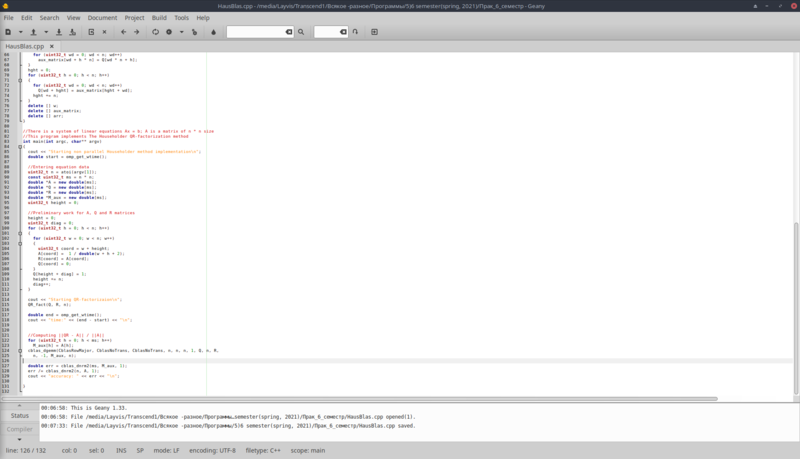The height and width of the screenshot is (459, 800).
Task: Save the current file via toolbar
Action: [x=59, y=32]
